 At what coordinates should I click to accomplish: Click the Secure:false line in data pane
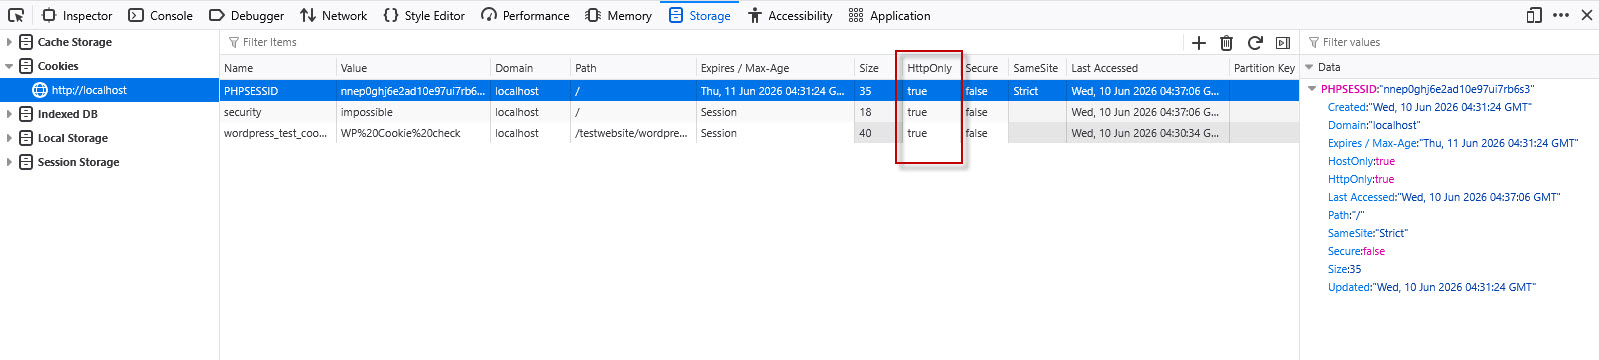[1357, 251]
